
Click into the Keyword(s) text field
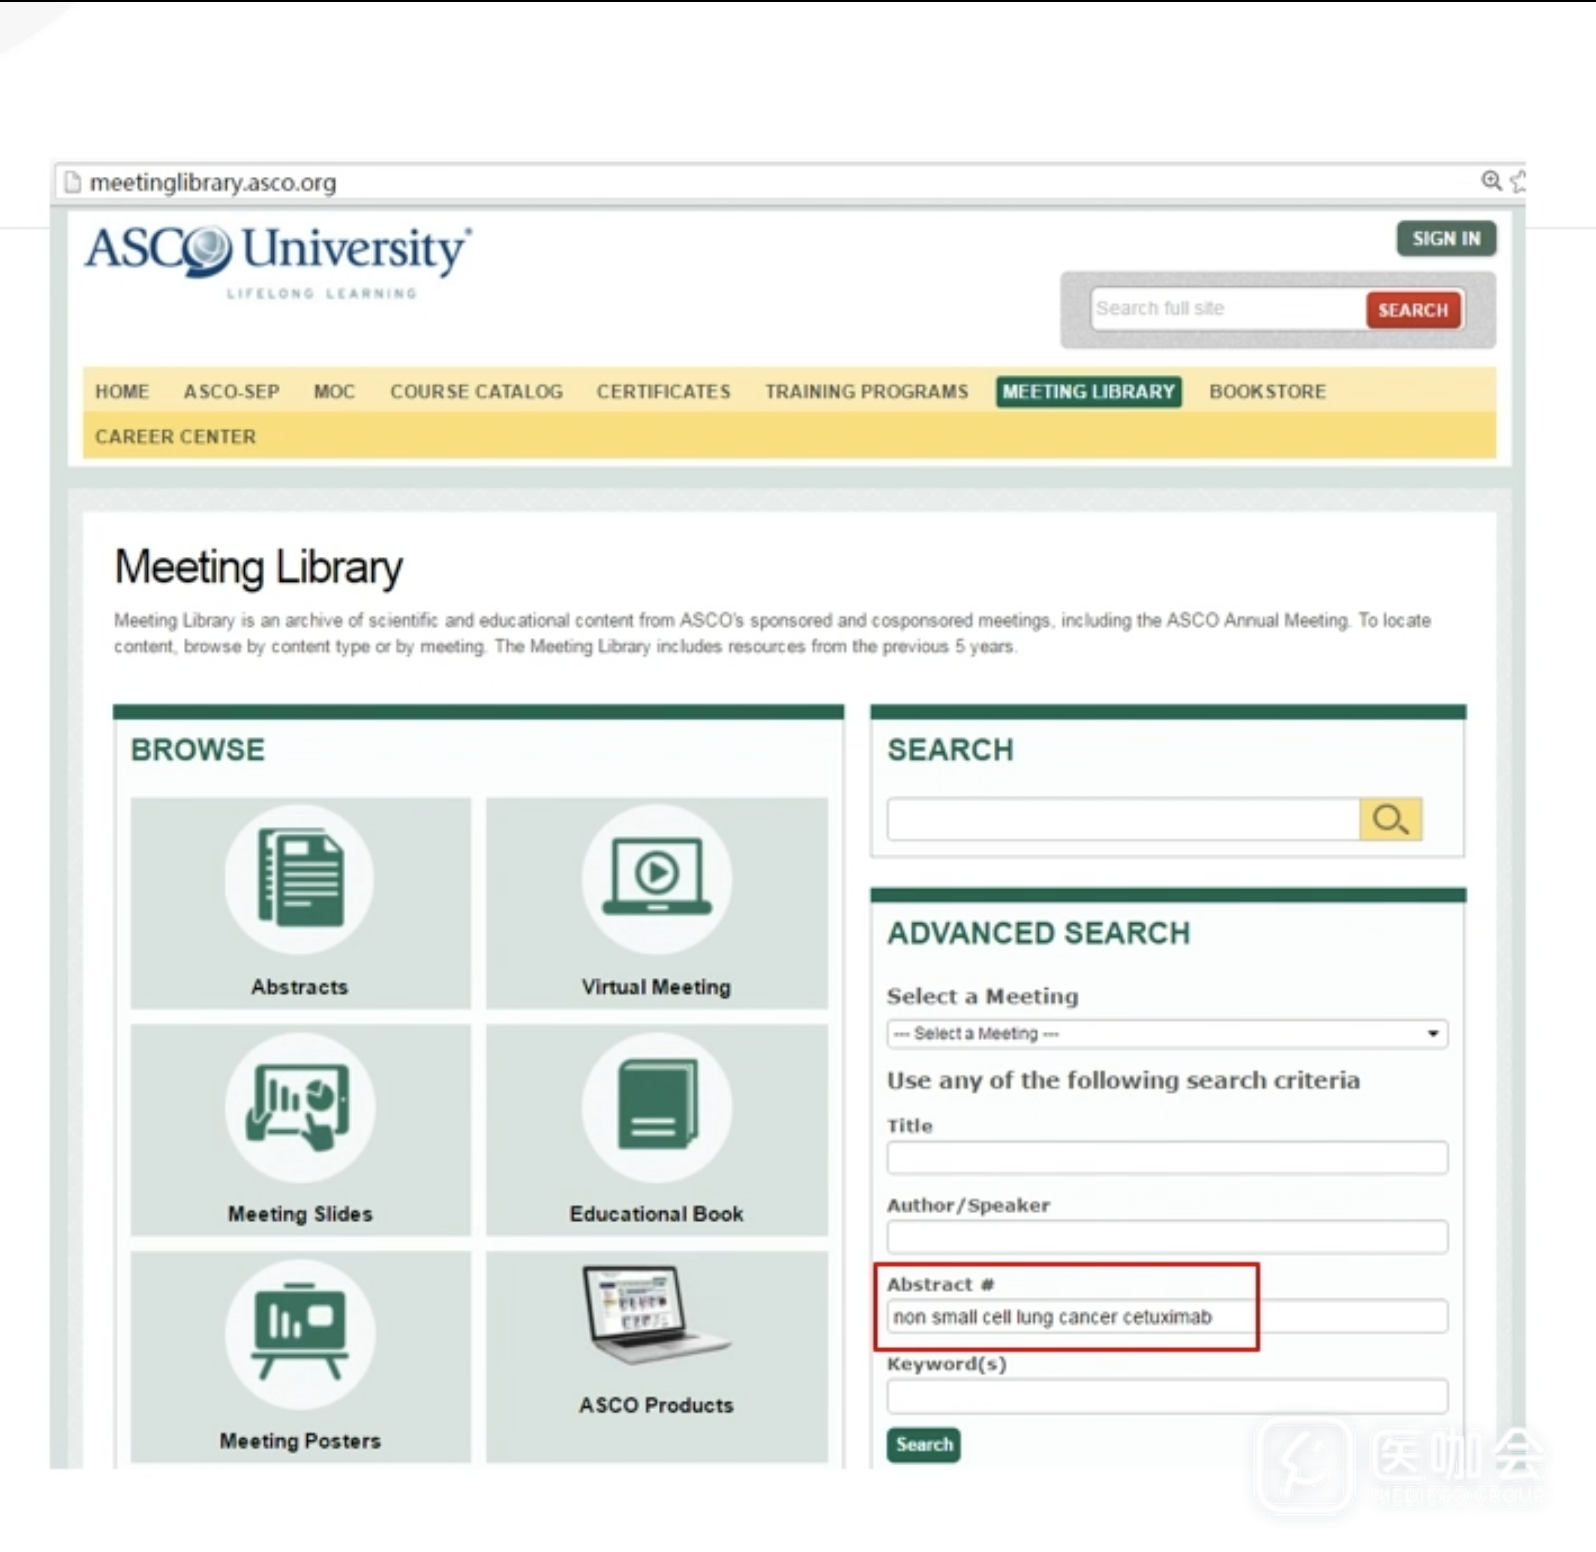pos(1166,1396)
